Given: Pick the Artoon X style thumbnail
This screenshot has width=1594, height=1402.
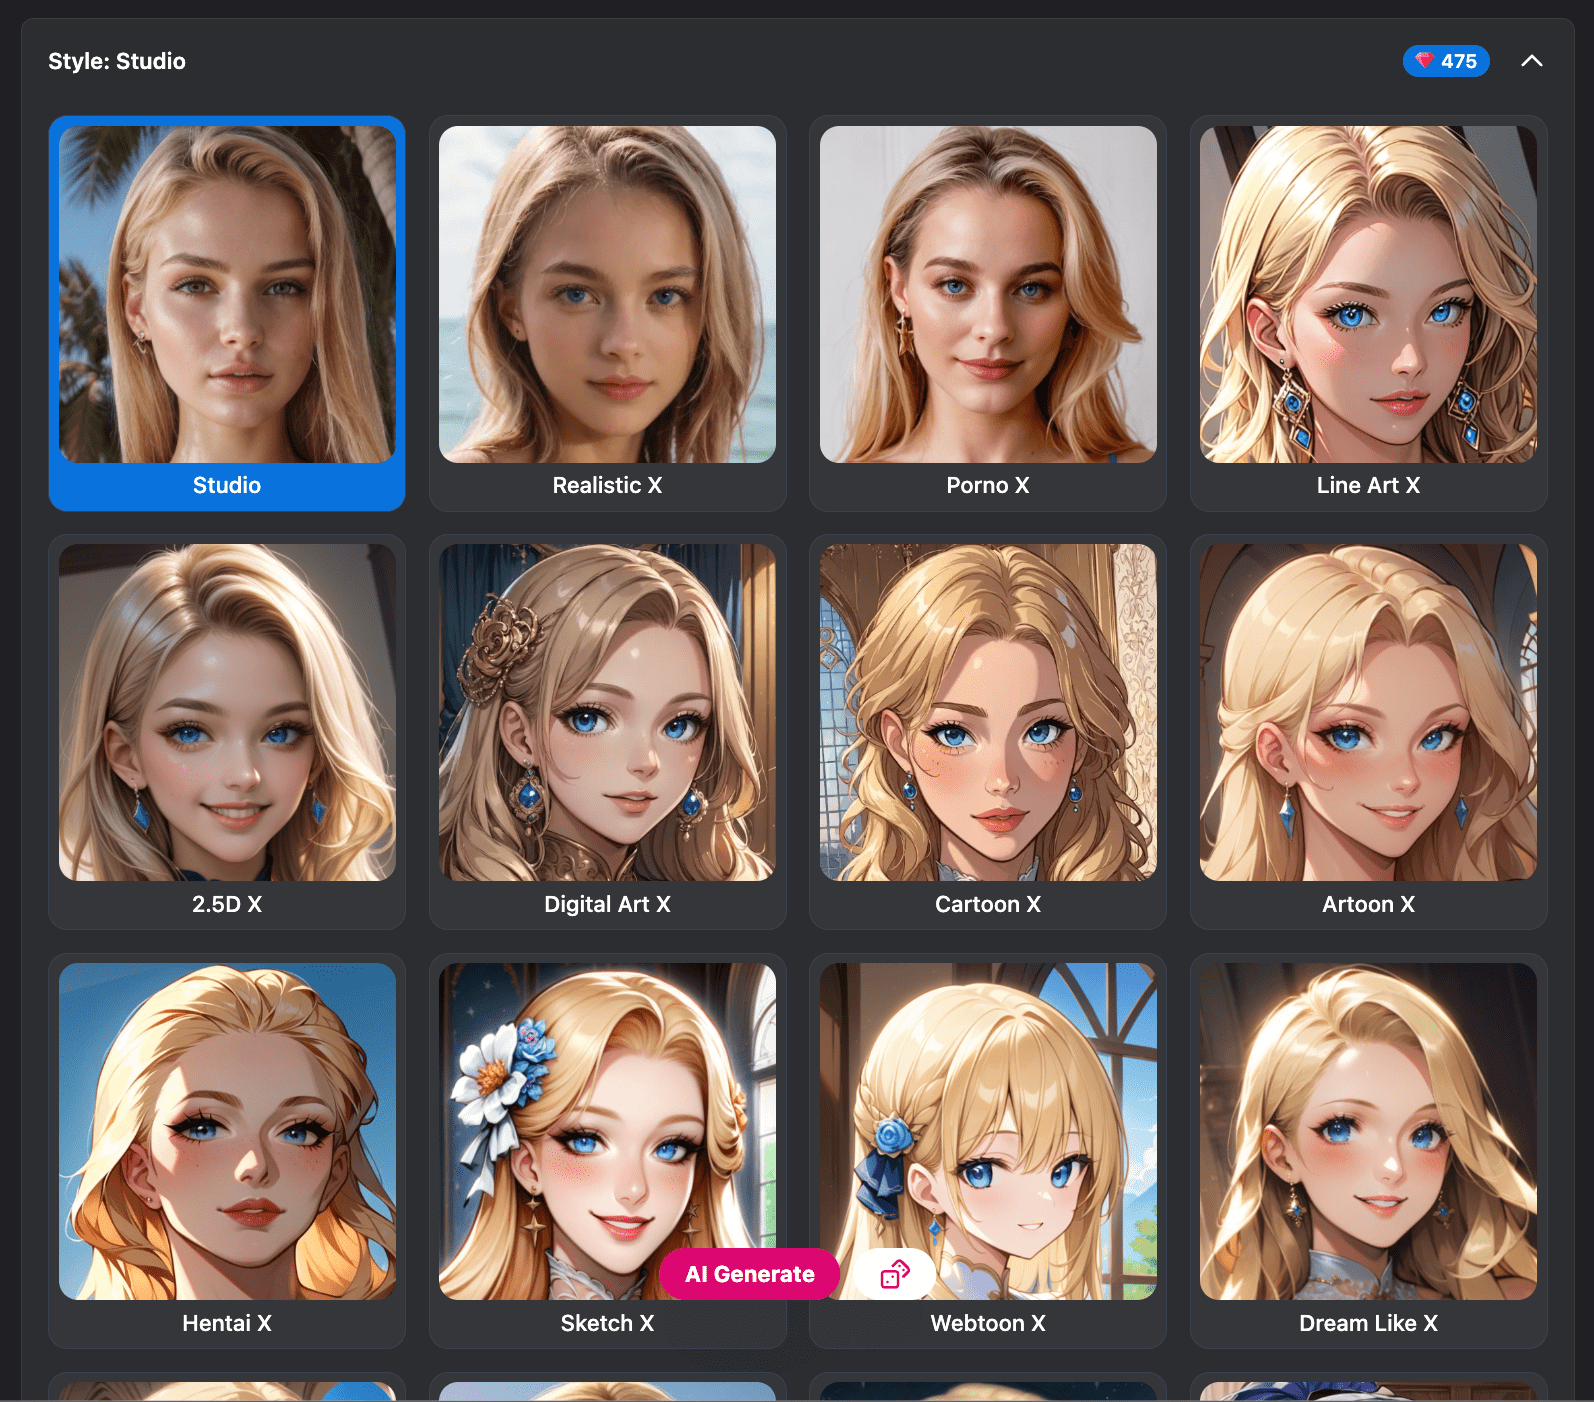Looking at the screenshot, I should pos(1368,712).
